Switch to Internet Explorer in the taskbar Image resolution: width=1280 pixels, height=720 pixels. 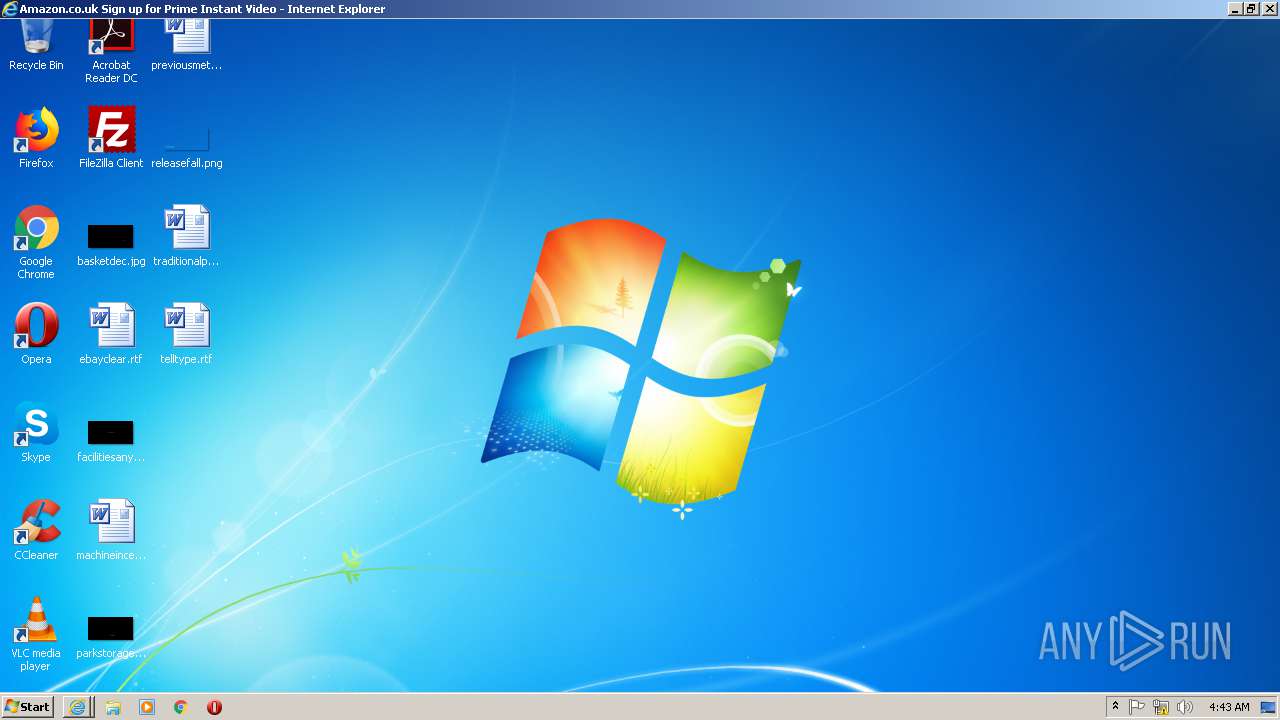tap(77, 707)
